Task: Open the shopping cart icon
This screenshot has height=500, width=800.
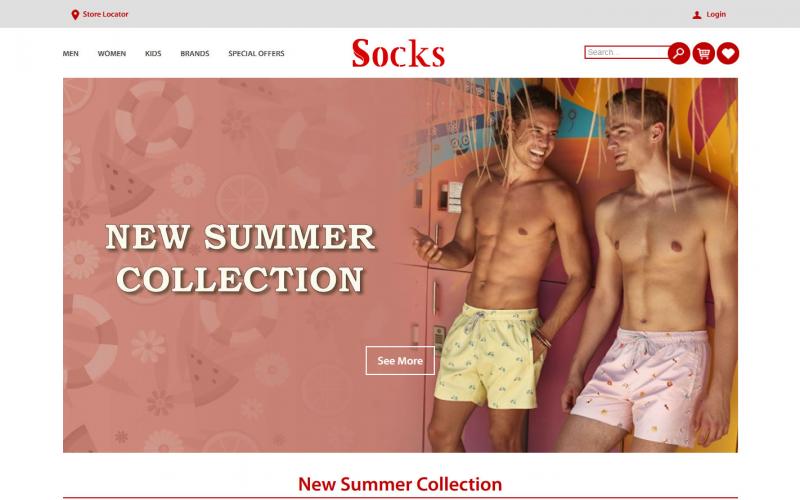Action: (x=704, y=53)
